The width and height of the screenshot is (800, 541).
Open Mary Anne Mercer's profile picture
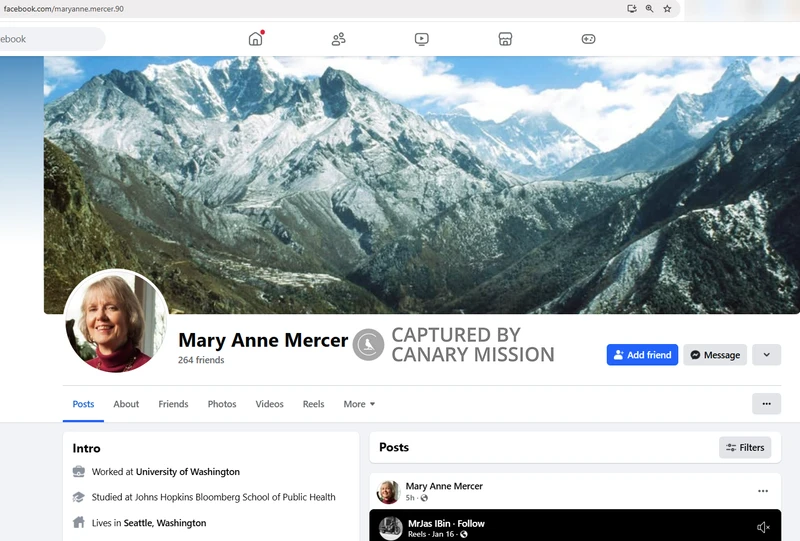[x=116, y=321]
